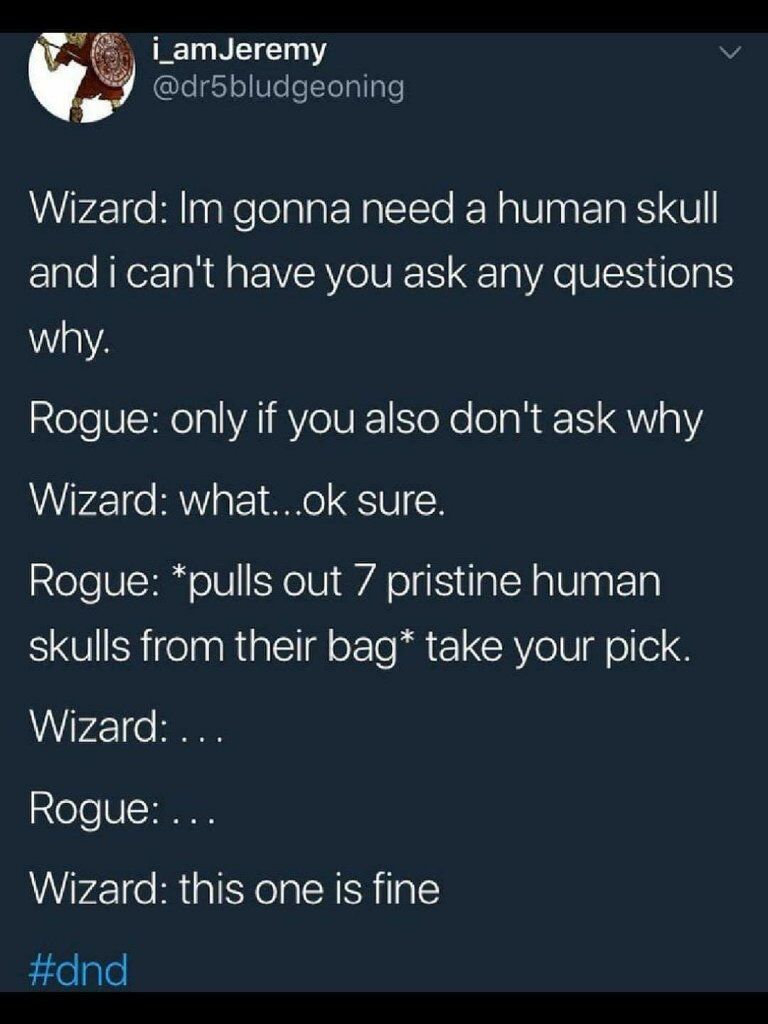Follow the #dnd hashtag link

point(78,970)
